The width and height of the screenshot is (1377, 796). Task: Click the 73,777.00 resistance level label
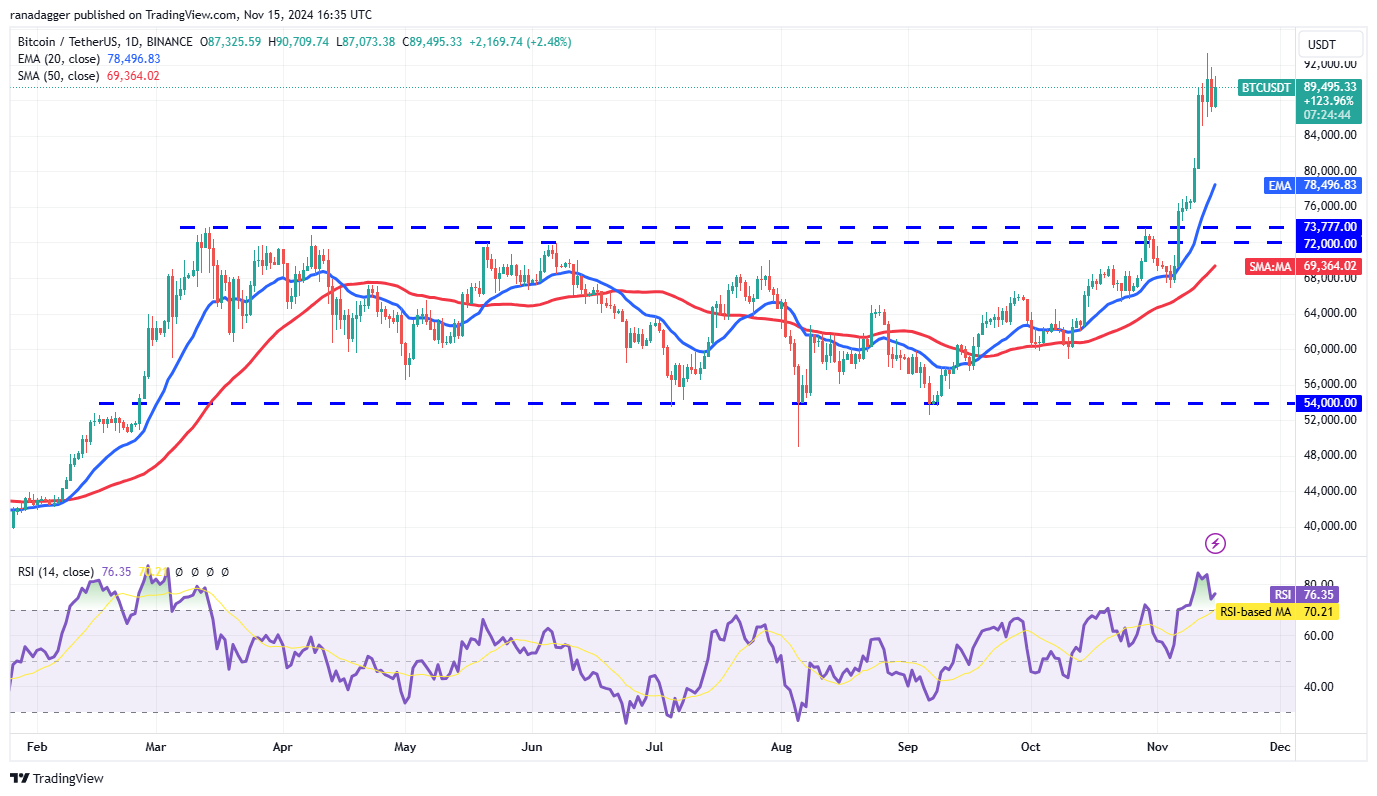1330,227
